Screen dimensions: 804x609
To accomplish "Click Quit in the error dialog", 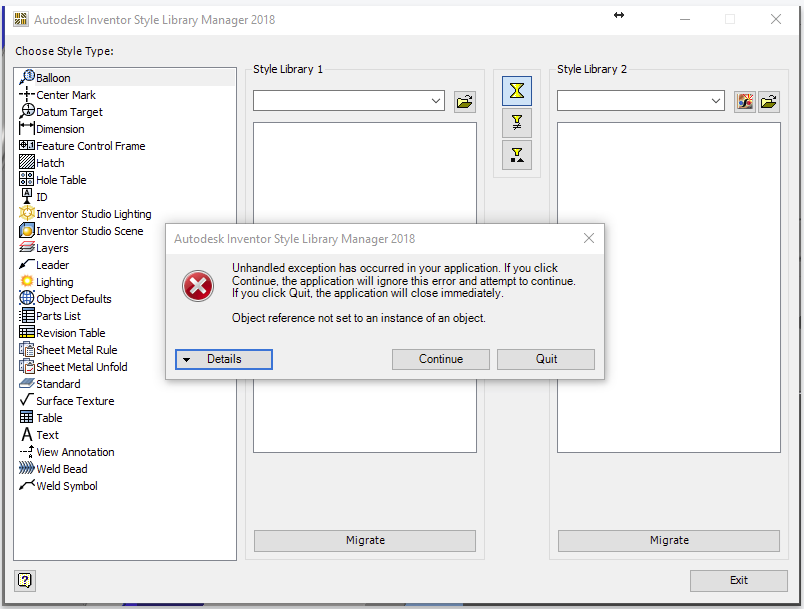I will click(x=545, y=360).
